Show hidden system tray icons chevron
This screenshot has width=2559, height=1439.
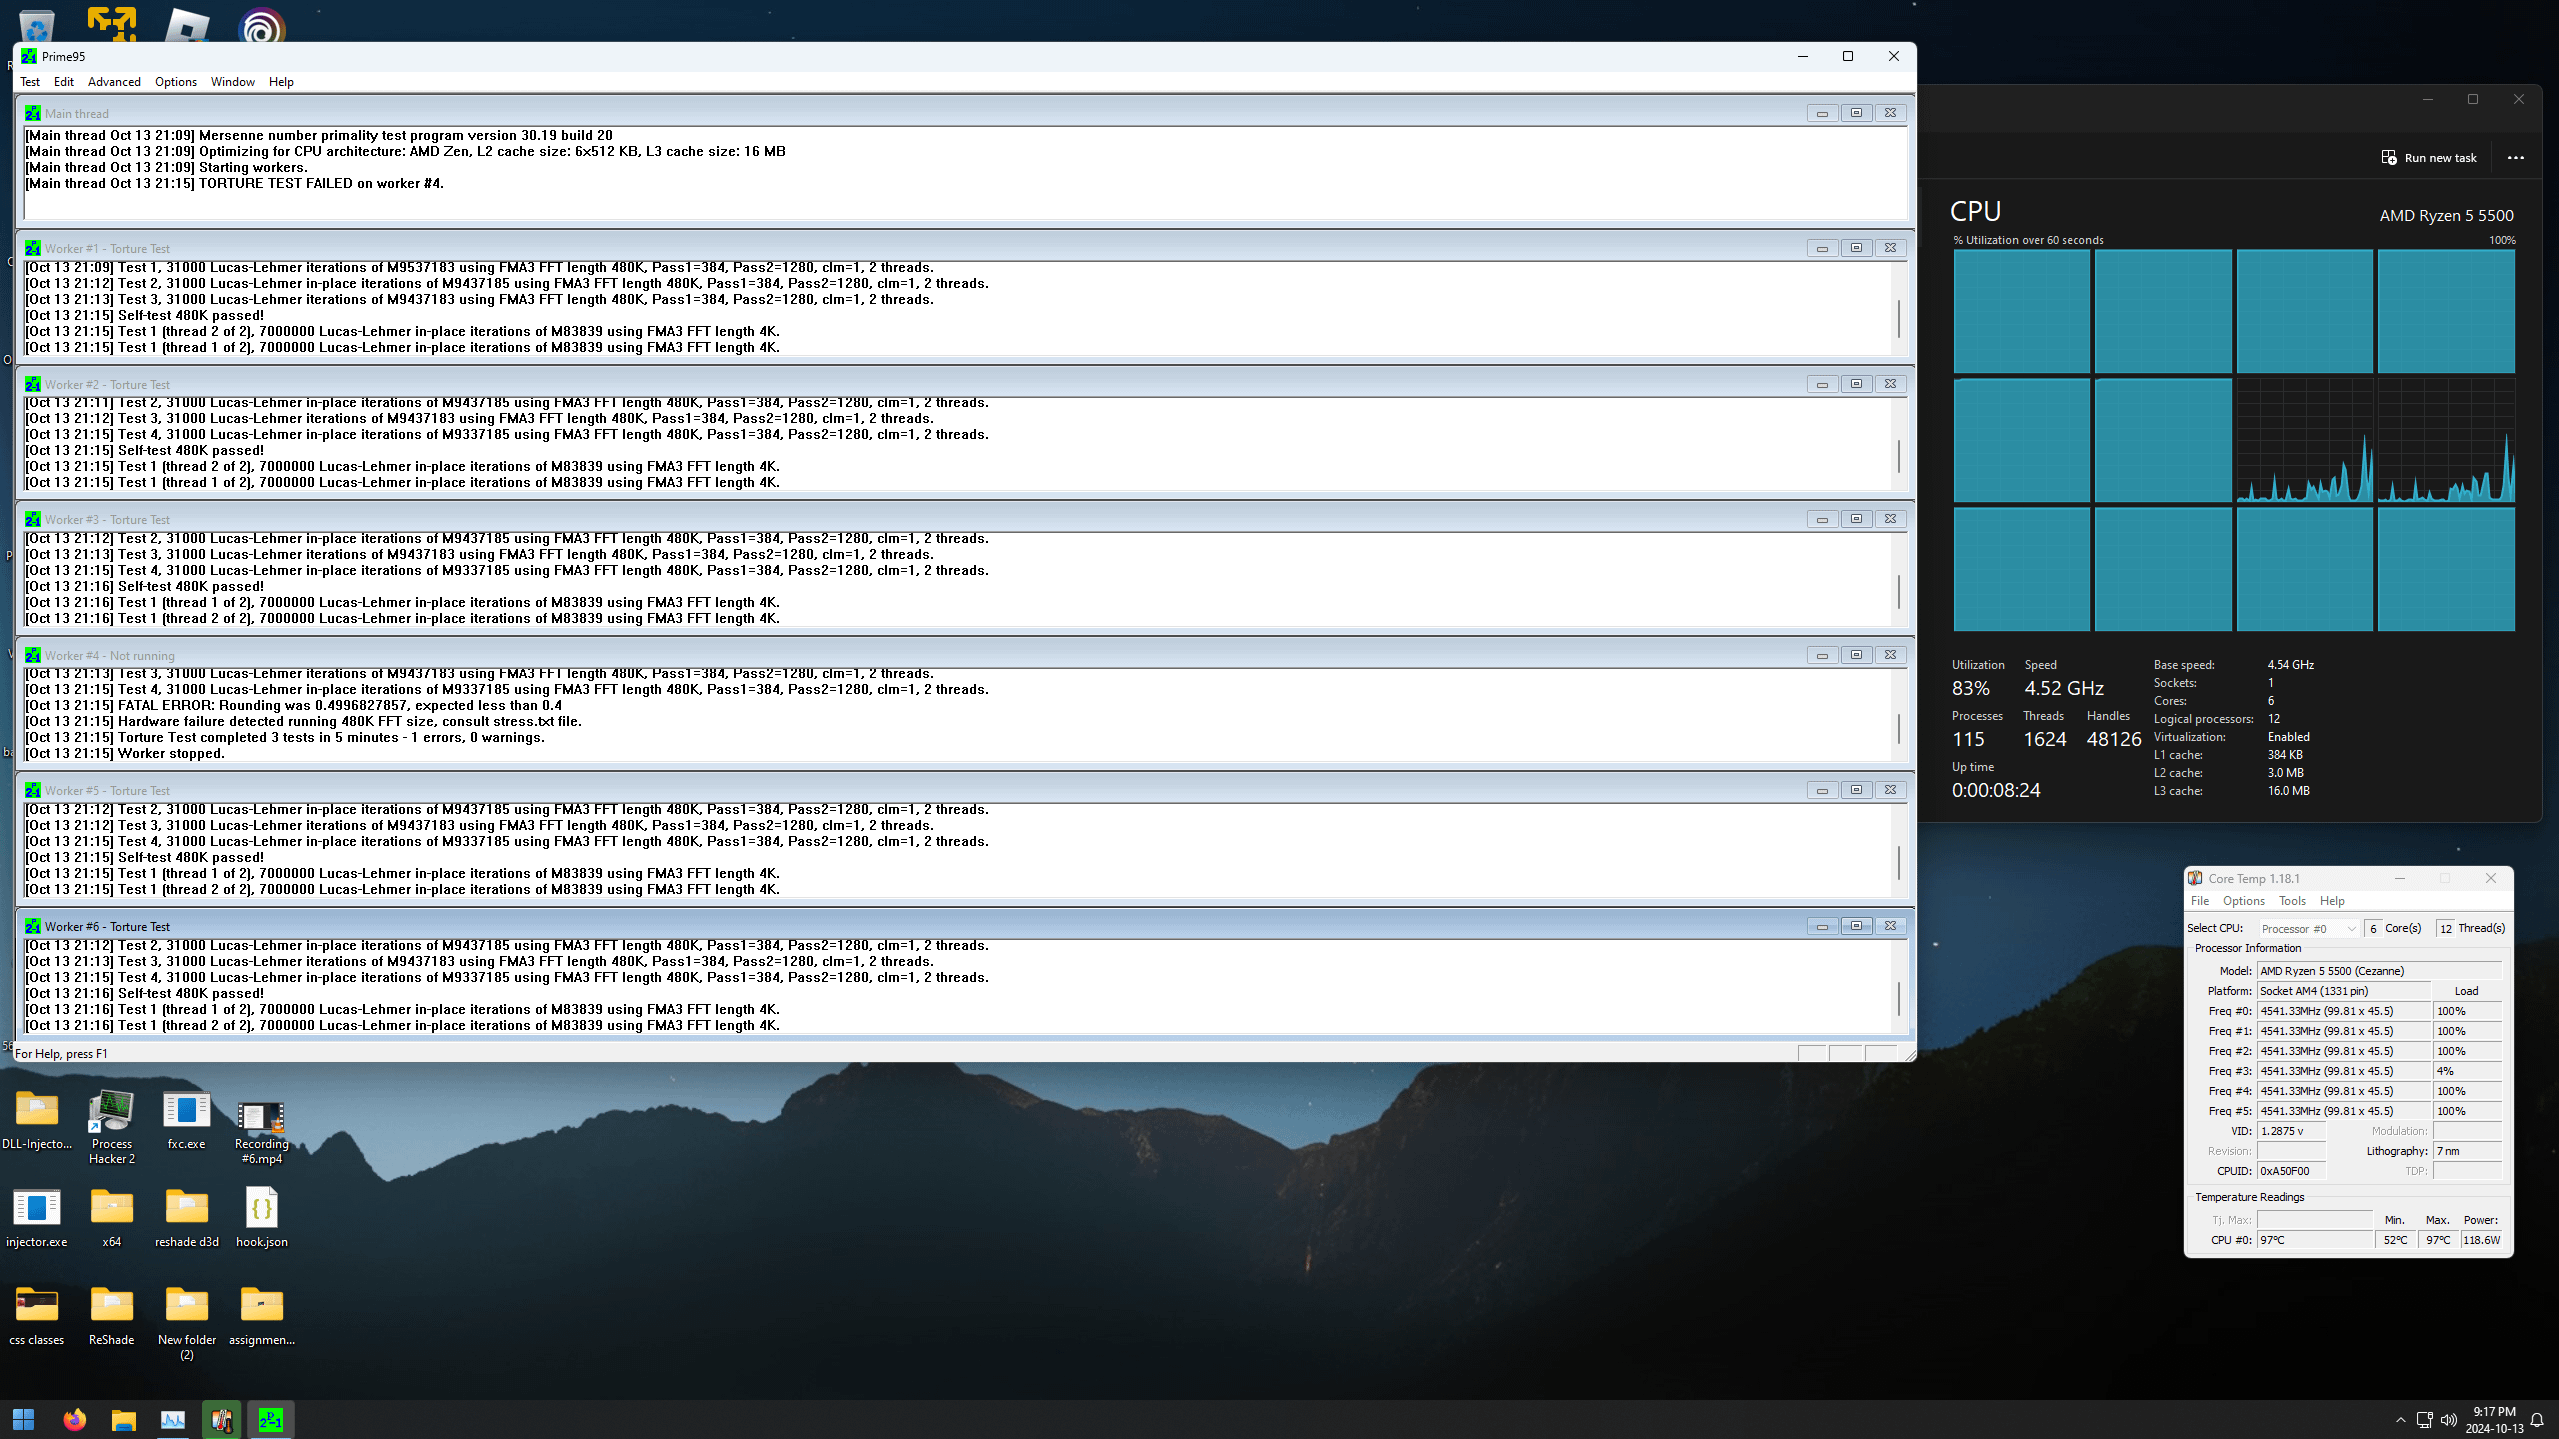(2400, 1420)
